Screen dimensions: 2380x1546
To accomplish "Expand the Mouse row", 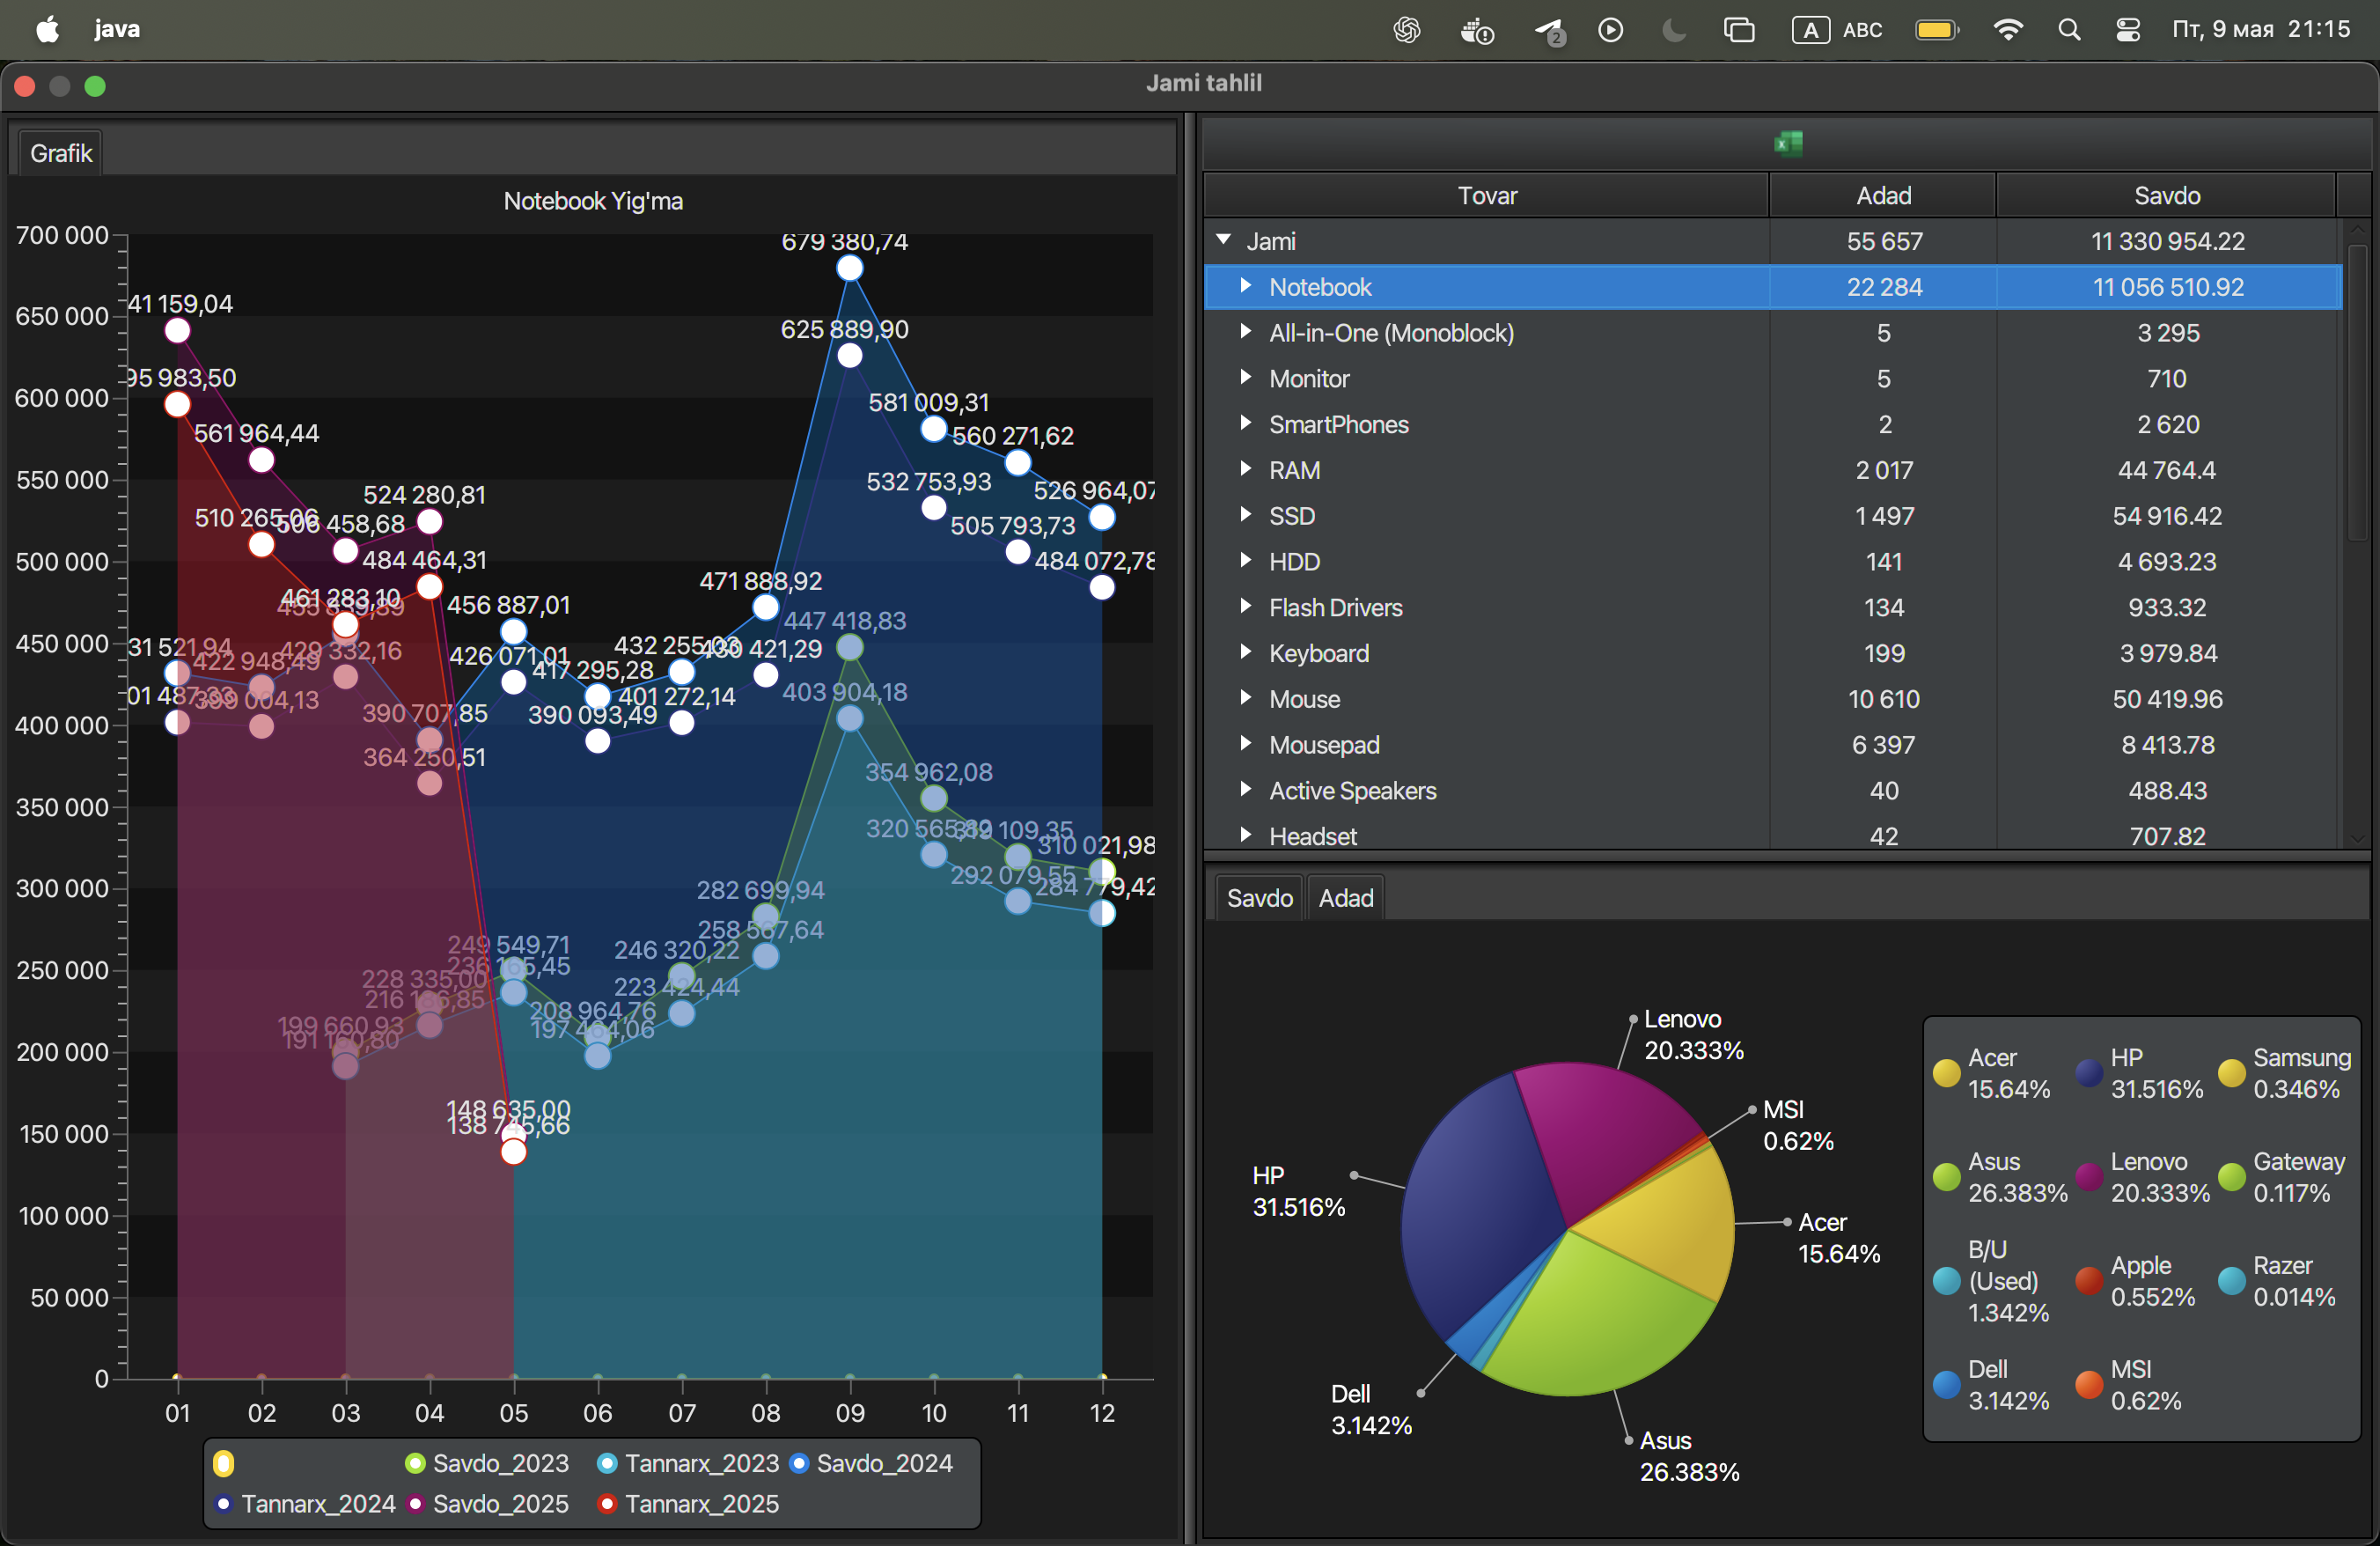I will click(x=1245, y=699).
